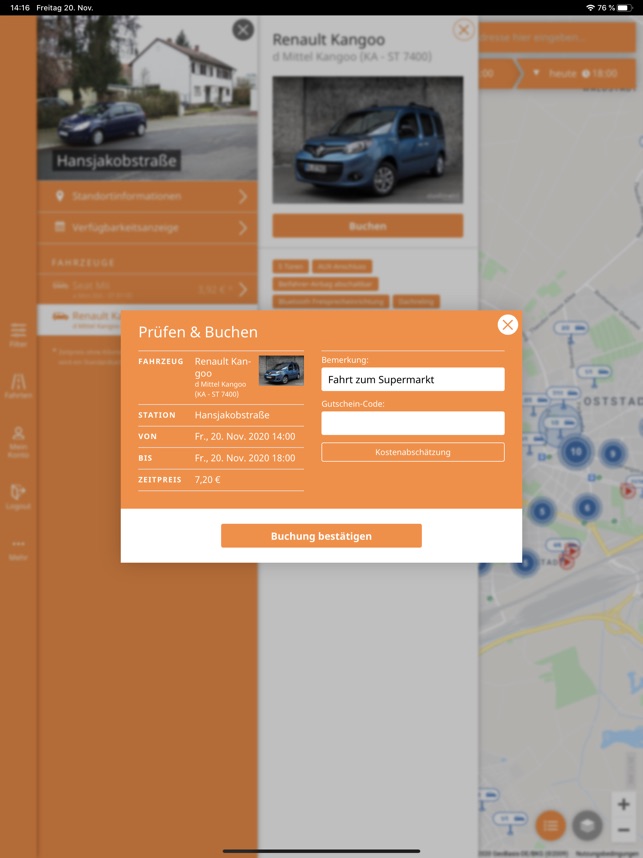Screen dimensions: 643x858
Task: Select map cluster marker 9
Action: pos(613,454)
